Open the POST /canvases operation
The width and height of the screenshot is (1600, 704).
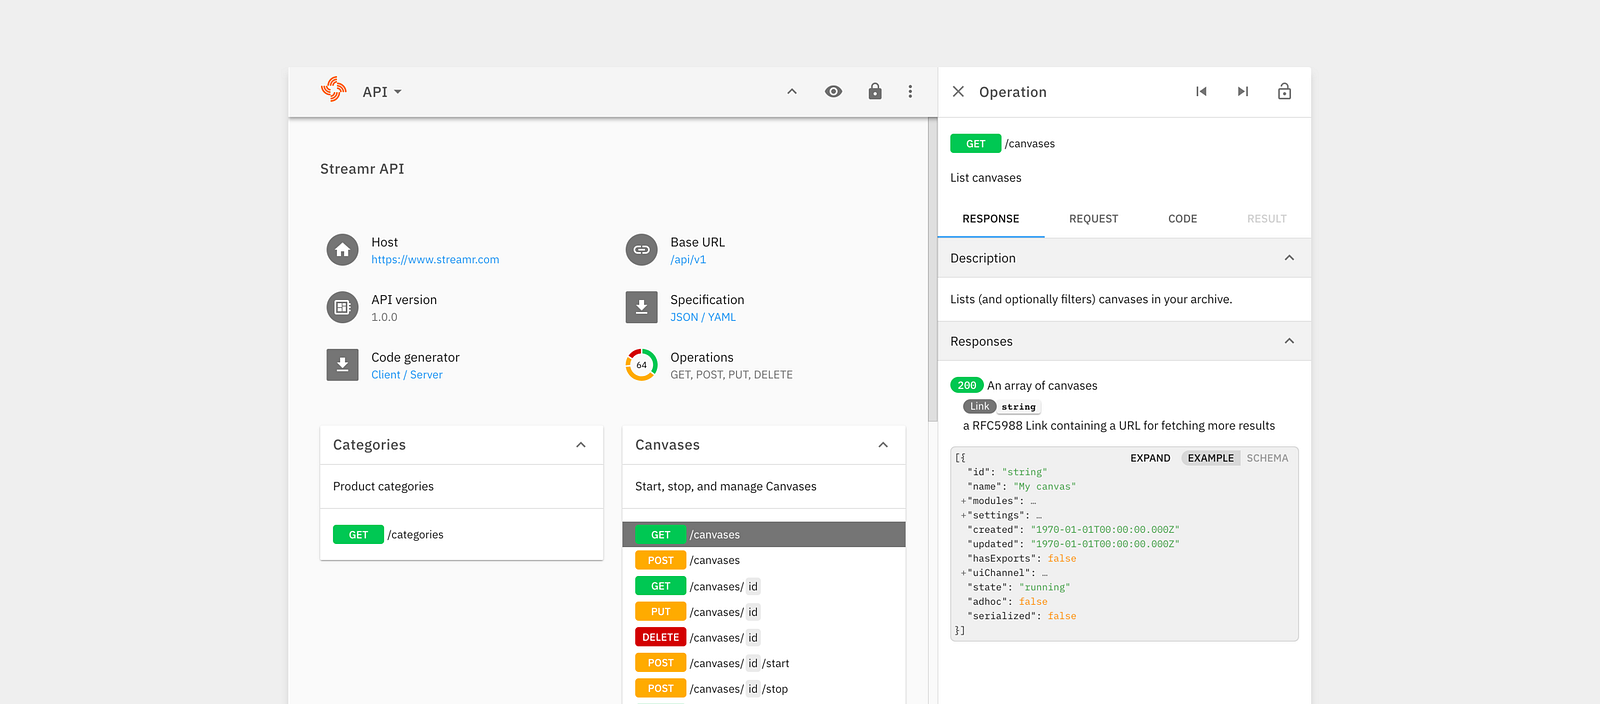764,561
